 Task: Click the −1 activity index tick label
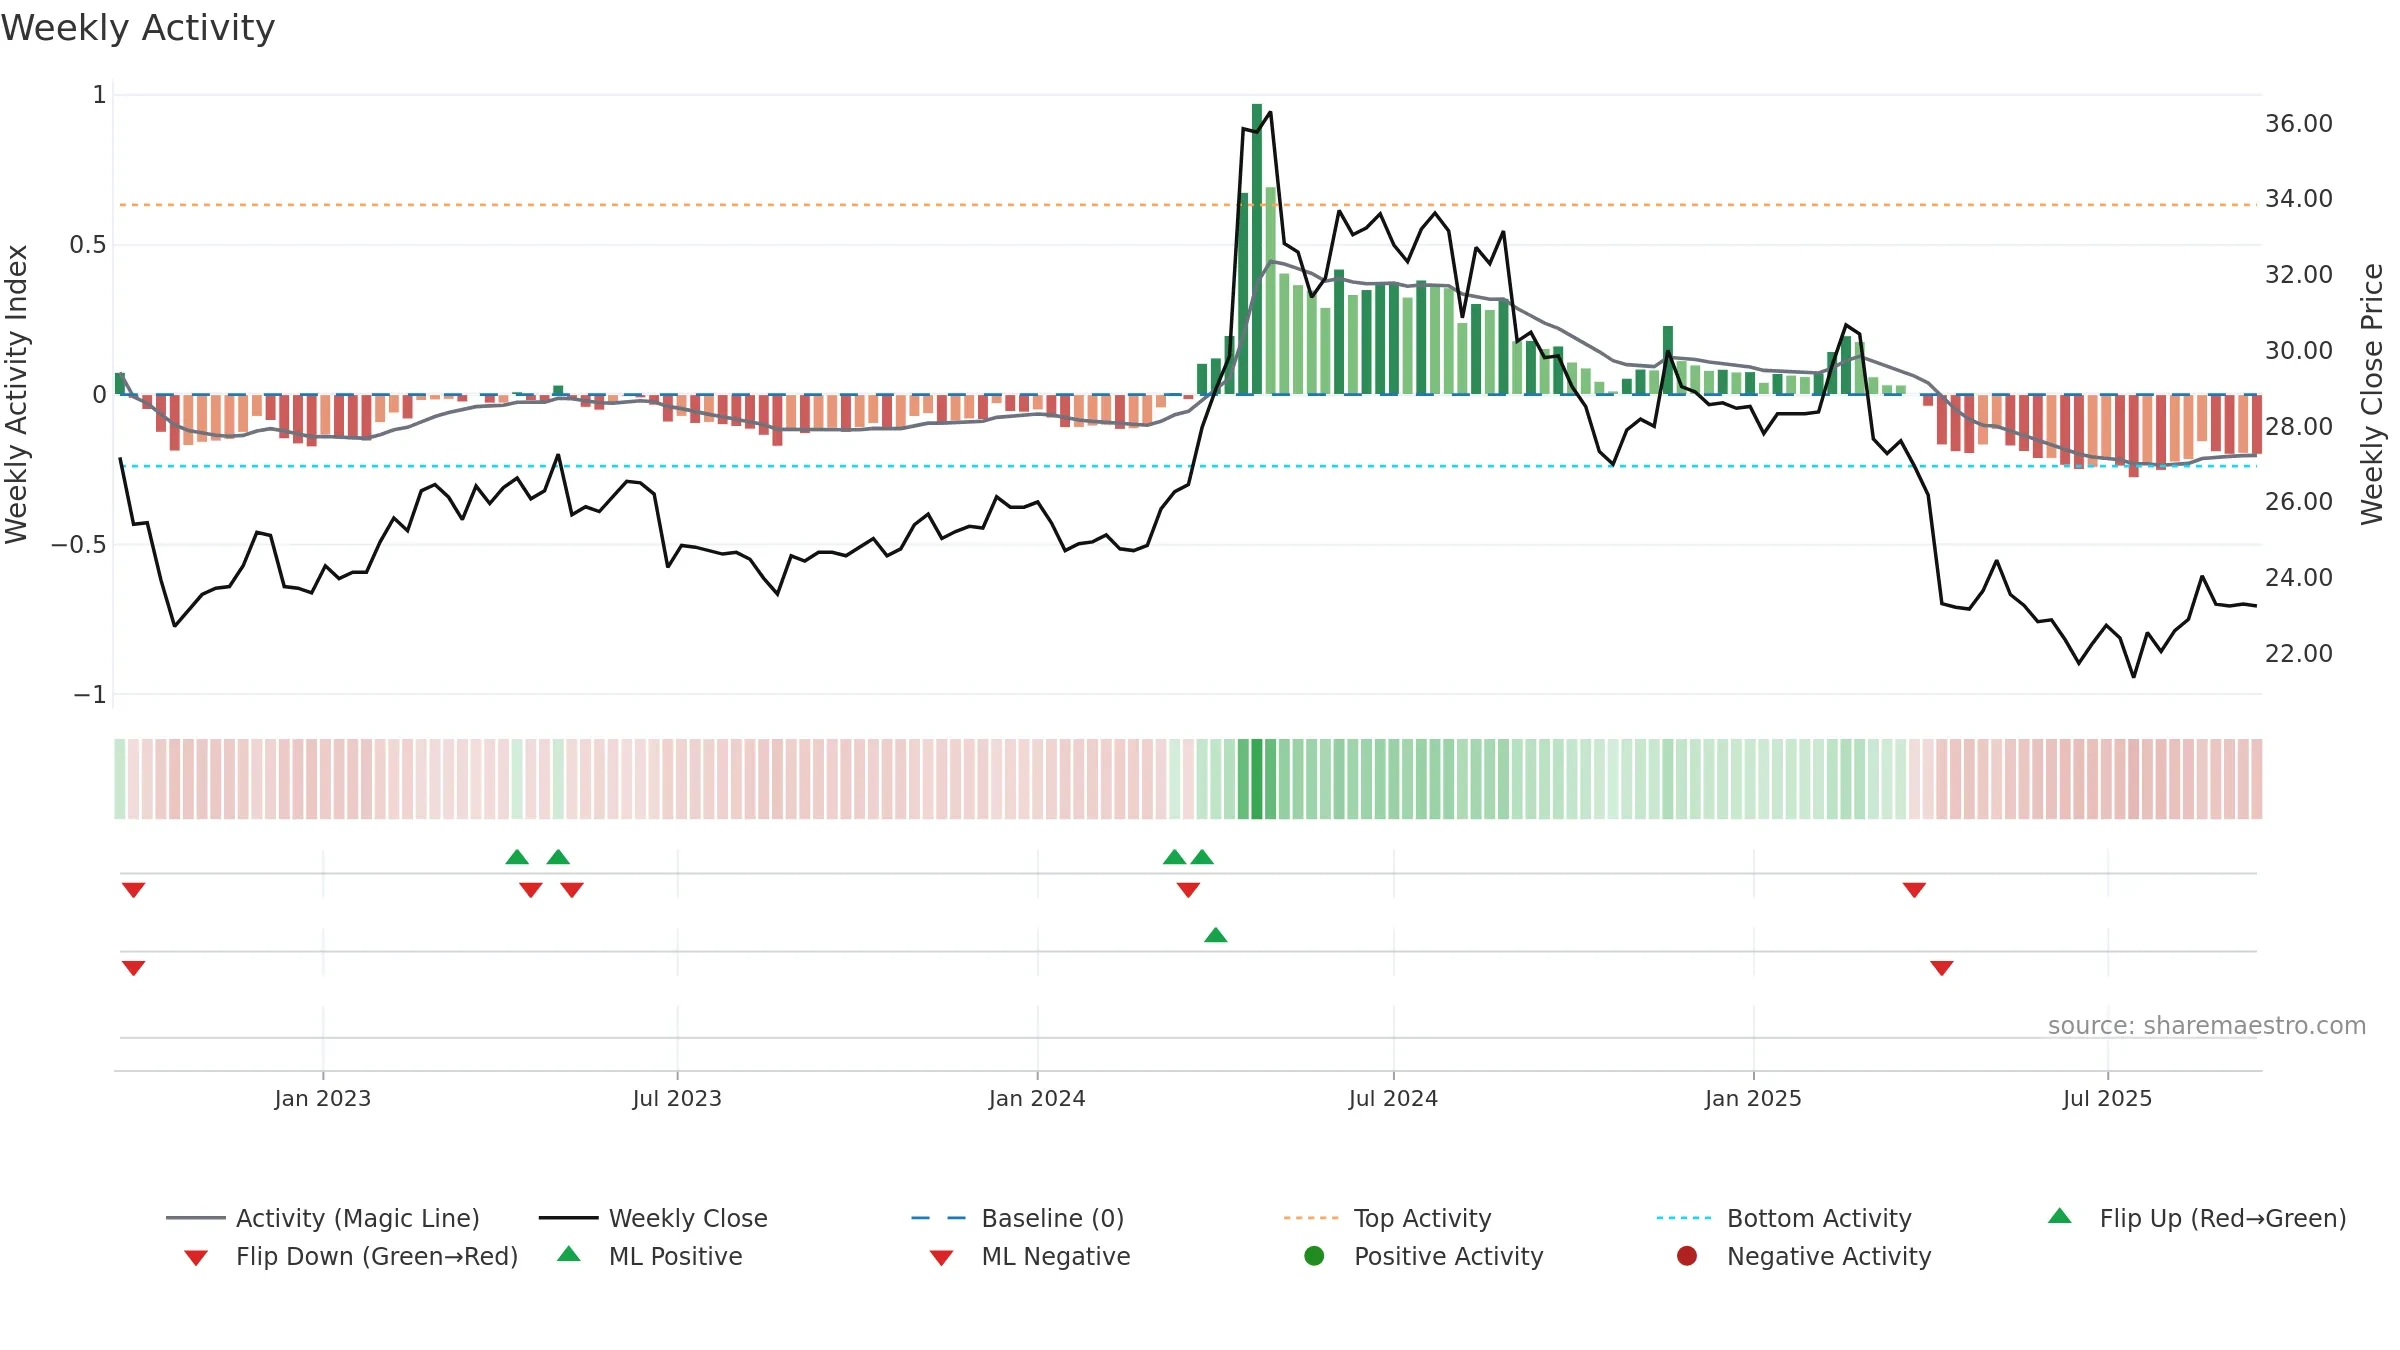[x=89, y=695]
